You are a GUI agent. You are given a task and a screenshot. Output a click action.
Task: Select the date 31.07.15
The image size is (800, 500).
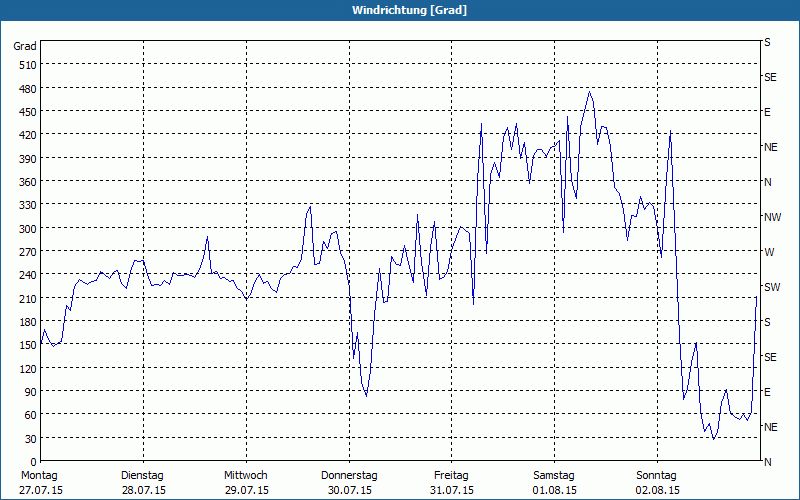[x=452, y=491]
